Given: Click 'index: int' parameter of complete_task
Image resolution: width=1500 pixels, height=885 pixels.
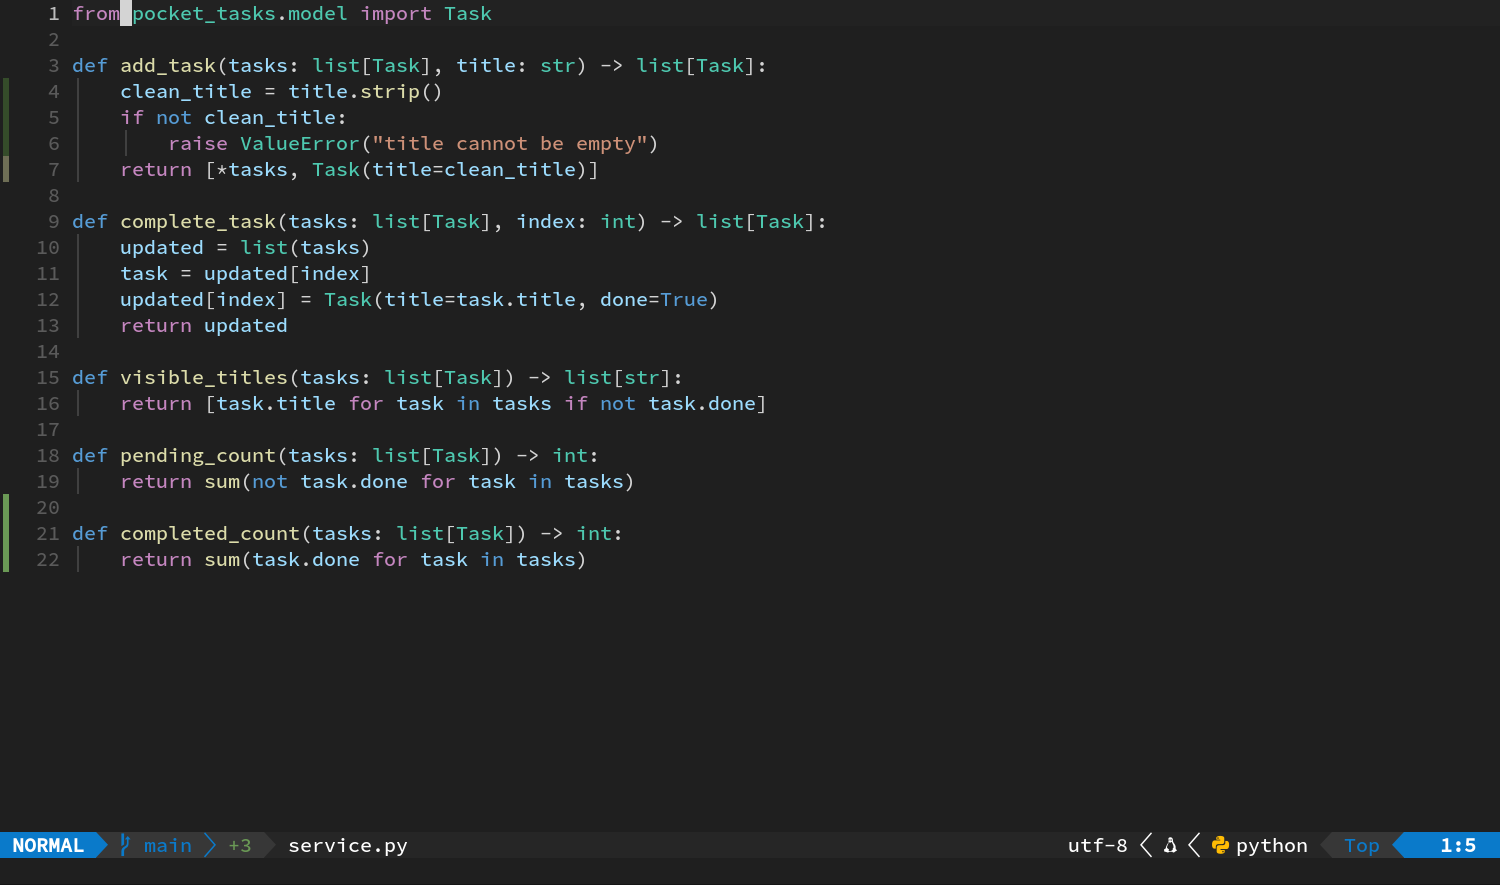Looking at the screenshot, I should point(576,222).
